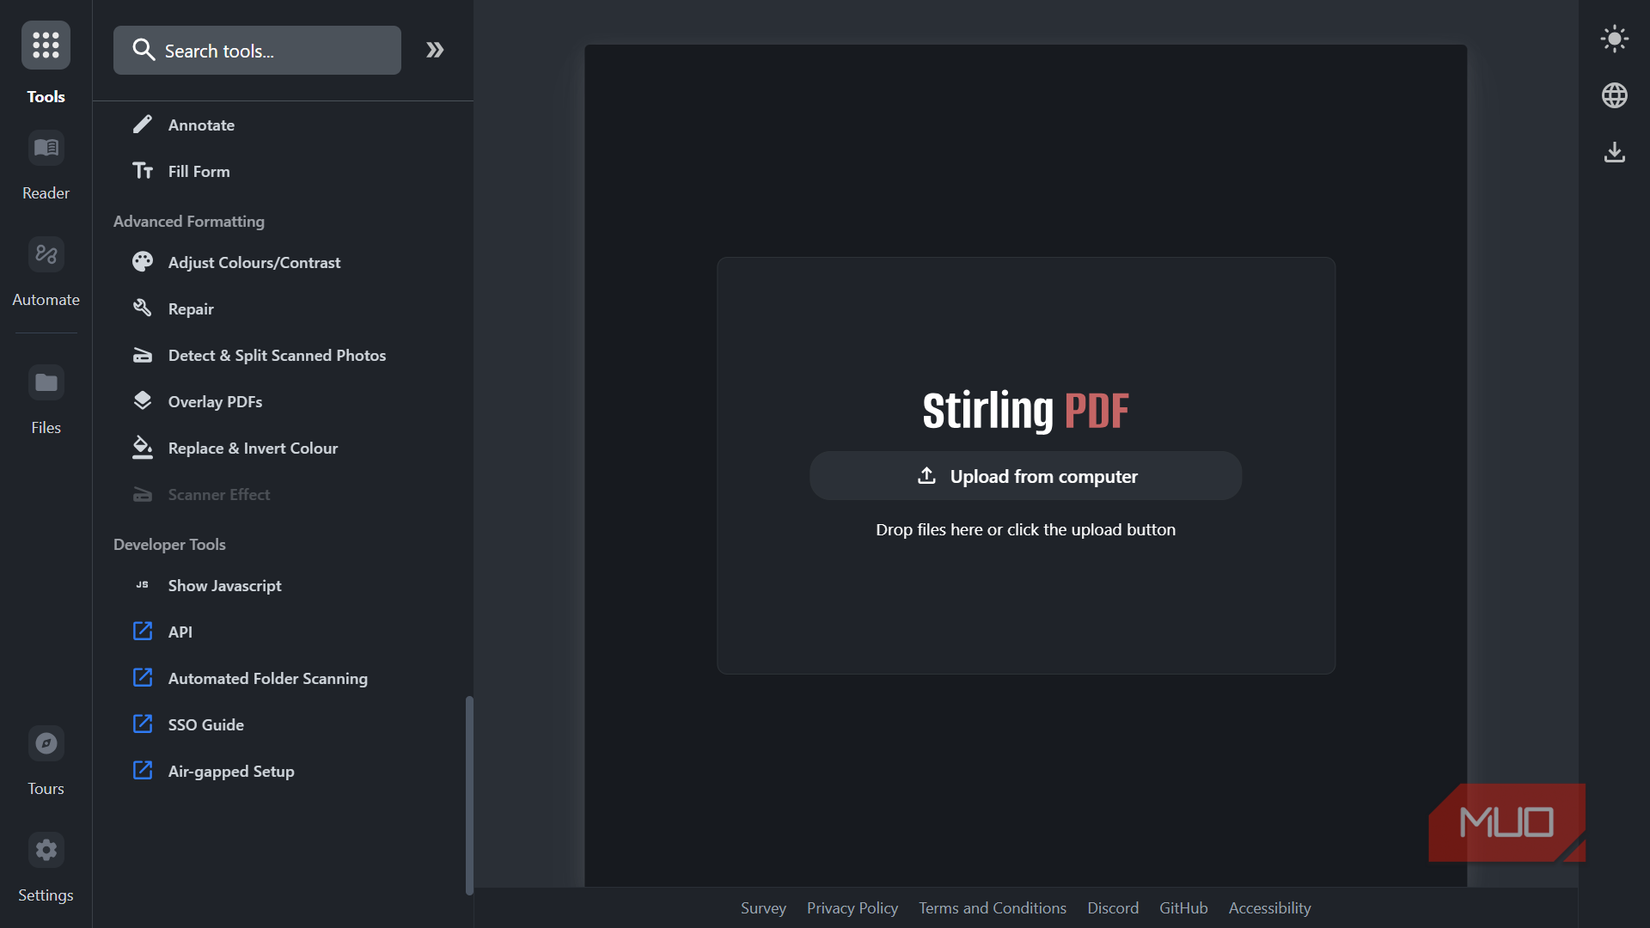Click the Stirling PDF logo
Viewport: 1650px width, 928px height.
[1025, 410]
